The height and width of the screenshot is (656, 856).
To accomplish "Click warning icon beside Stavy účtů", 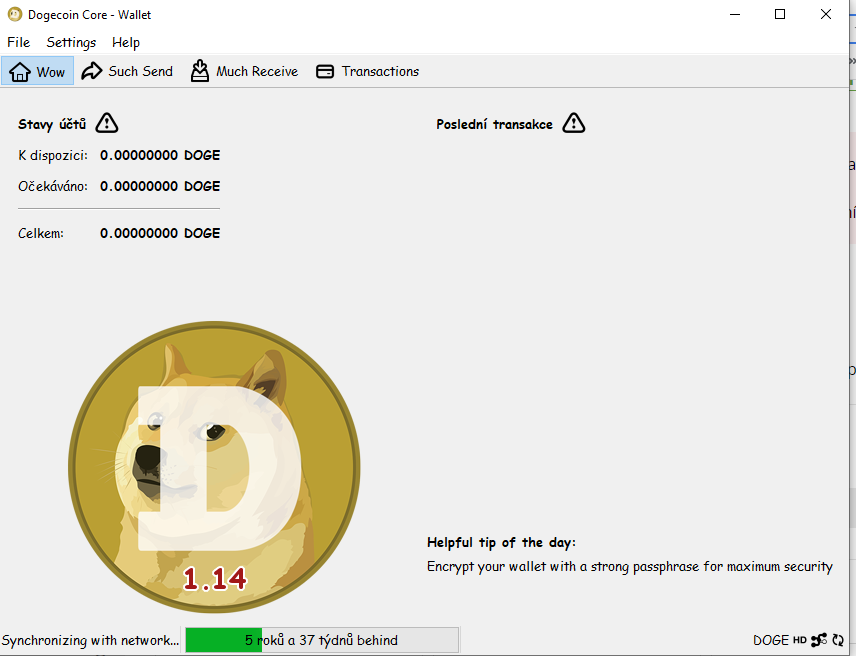I will [106, 123].
